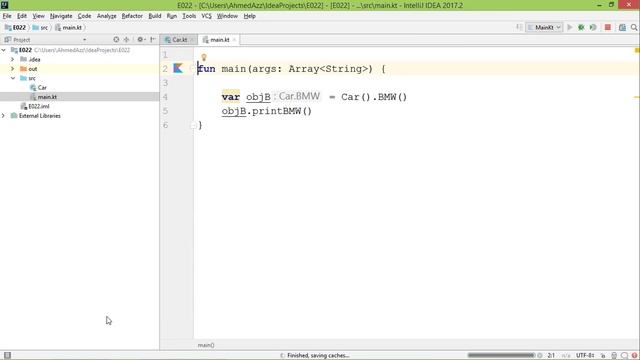Open the Edit menu
Viewport: 640px width, 360px height.
pos(22,16)
